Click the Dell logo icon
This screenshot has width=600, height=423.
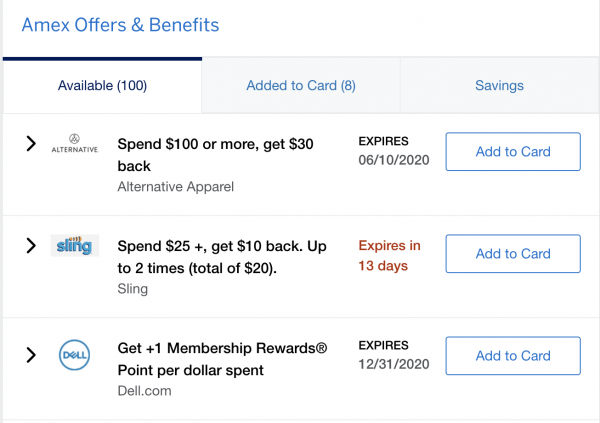(x=75, y=355)
